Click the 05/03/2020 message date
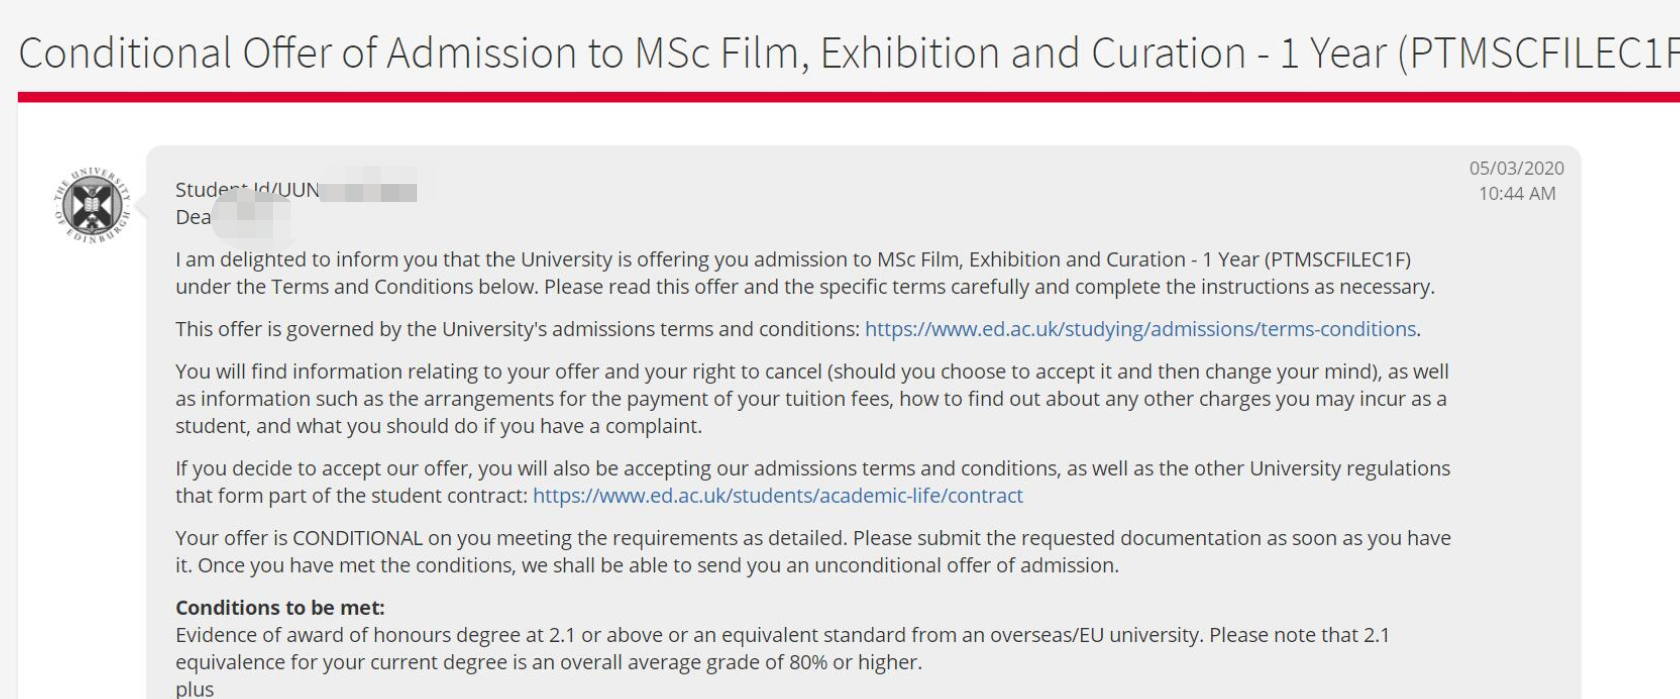The image size is (1680, 699). tap(1516, 168)
